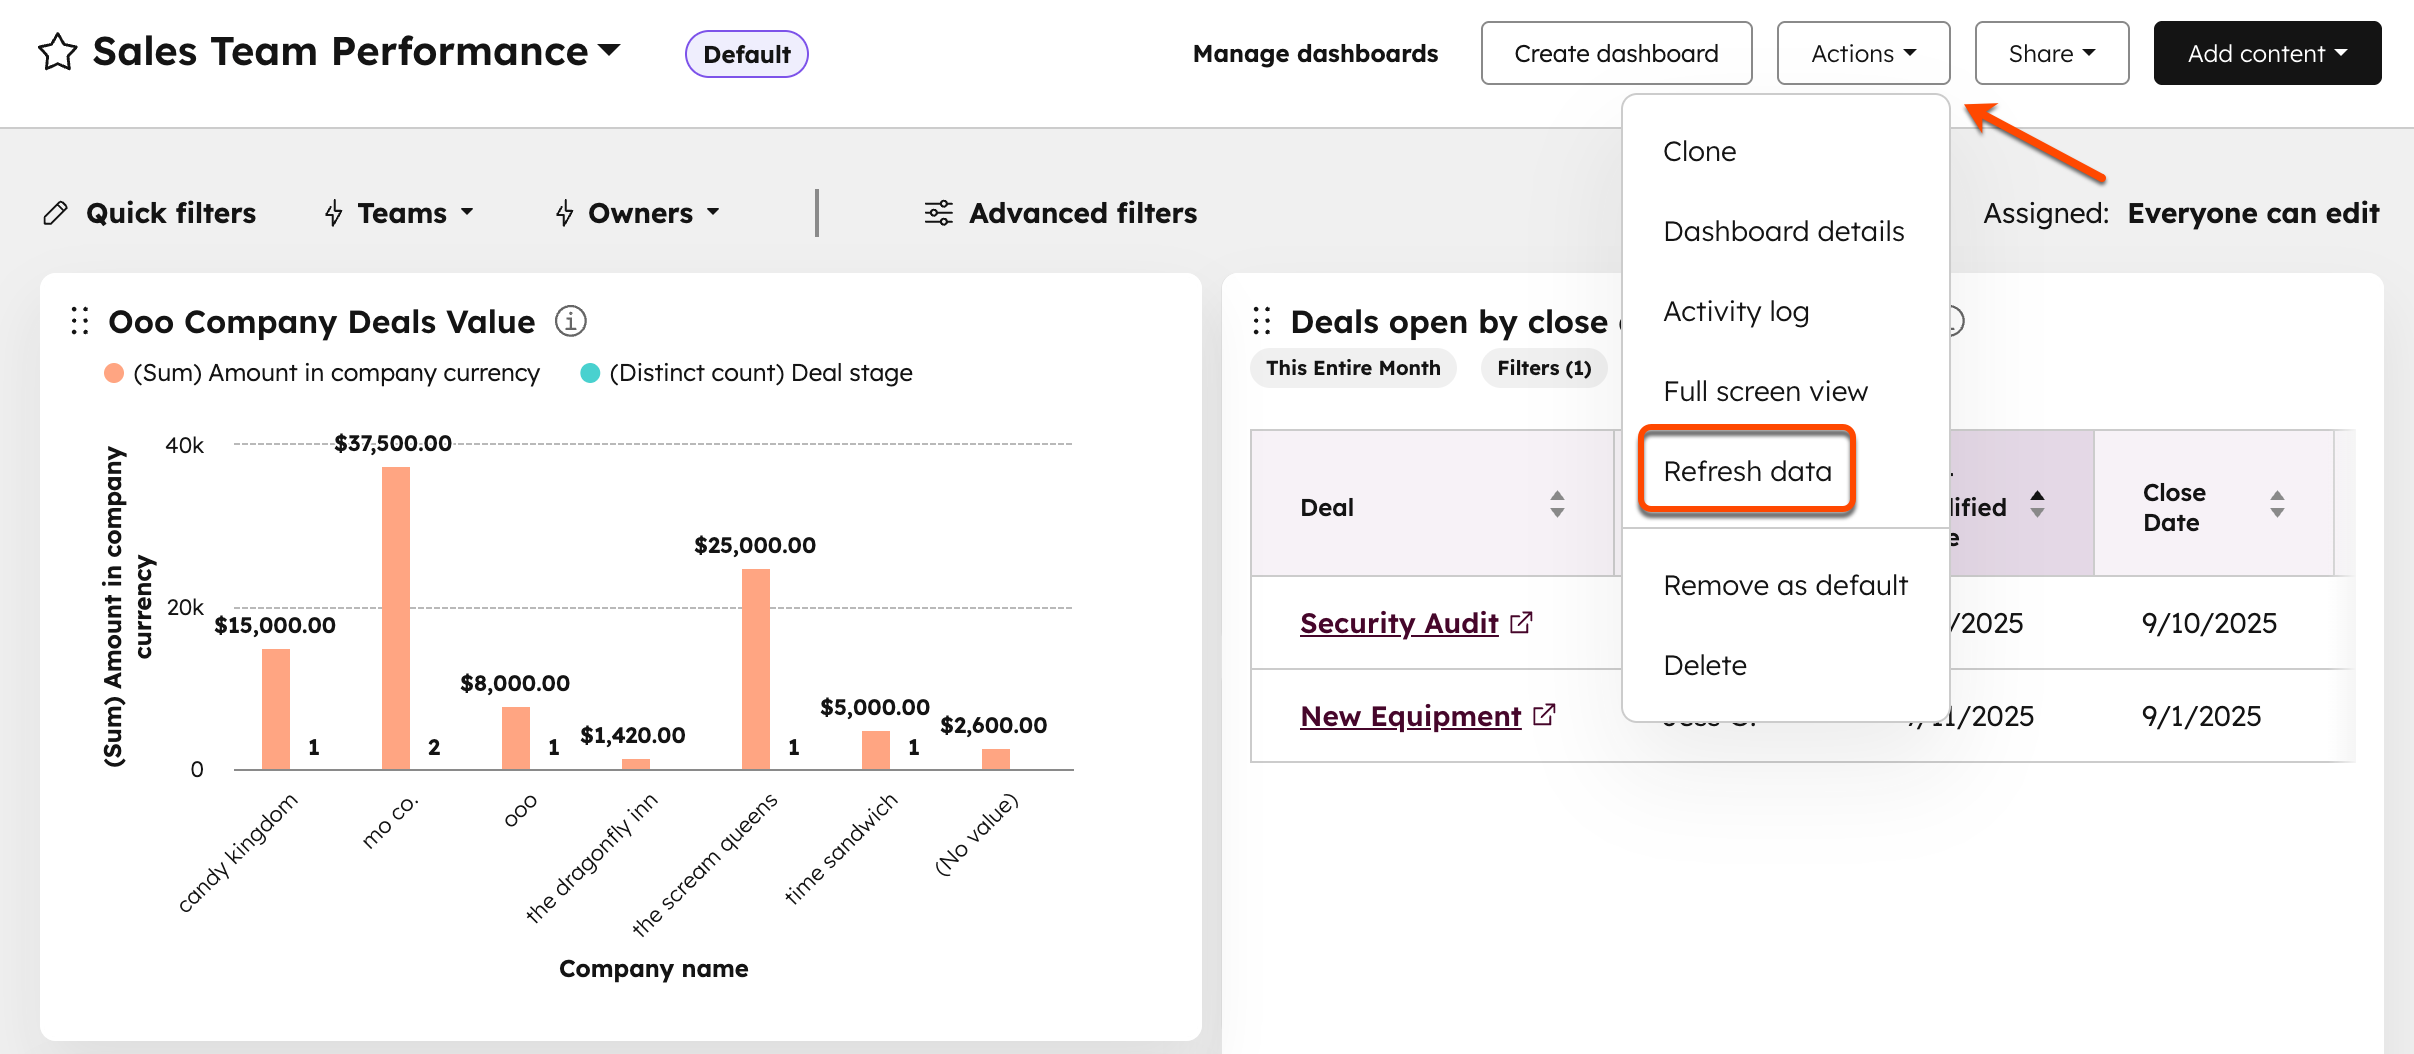
Task: Click the star icon to favorite this dashboard
Action: [55, 52]
